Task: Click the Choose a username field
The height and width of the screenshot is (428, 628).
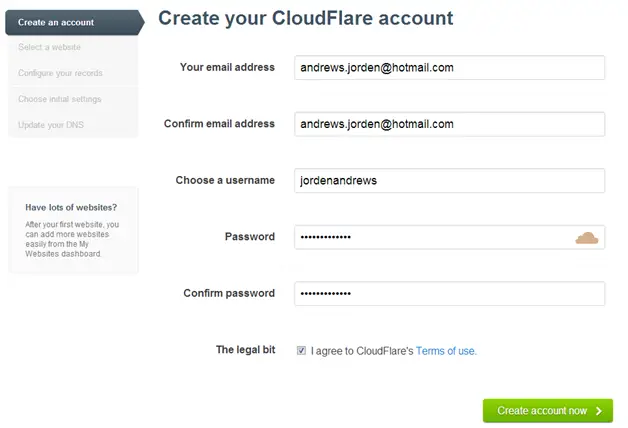Action: [x=449, y=181]
